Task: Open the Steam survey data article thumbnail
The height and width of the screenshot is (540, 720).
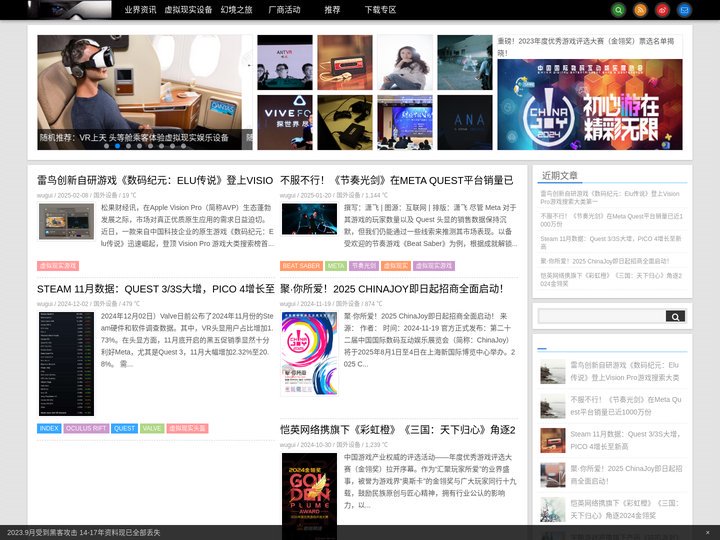Action: pyautogui.click(x=66, y=364)
